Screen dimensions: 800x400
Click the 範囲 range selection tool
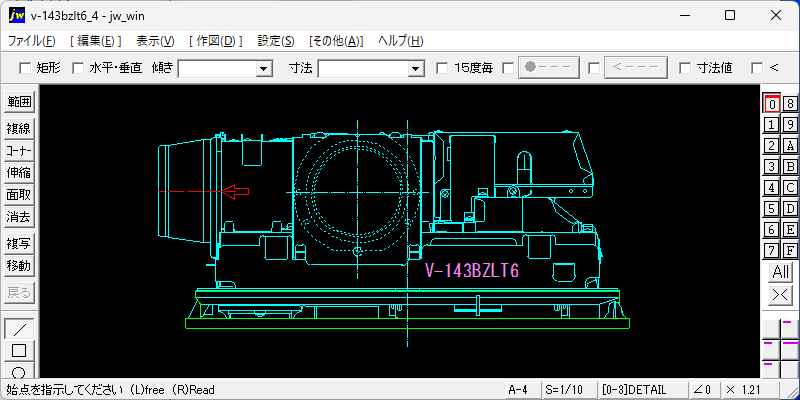19,102
